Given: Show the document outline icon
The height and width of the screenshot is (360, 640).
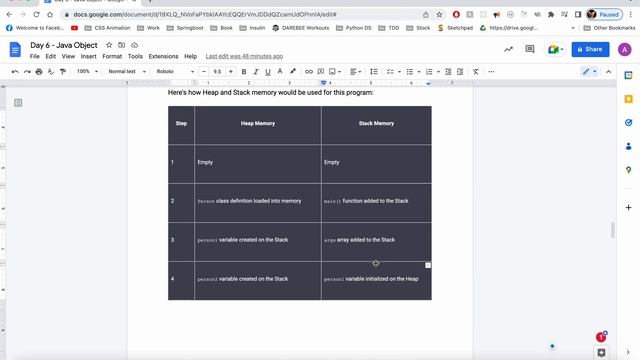Looking at the screenshot, I should click(x=18, y=103).
